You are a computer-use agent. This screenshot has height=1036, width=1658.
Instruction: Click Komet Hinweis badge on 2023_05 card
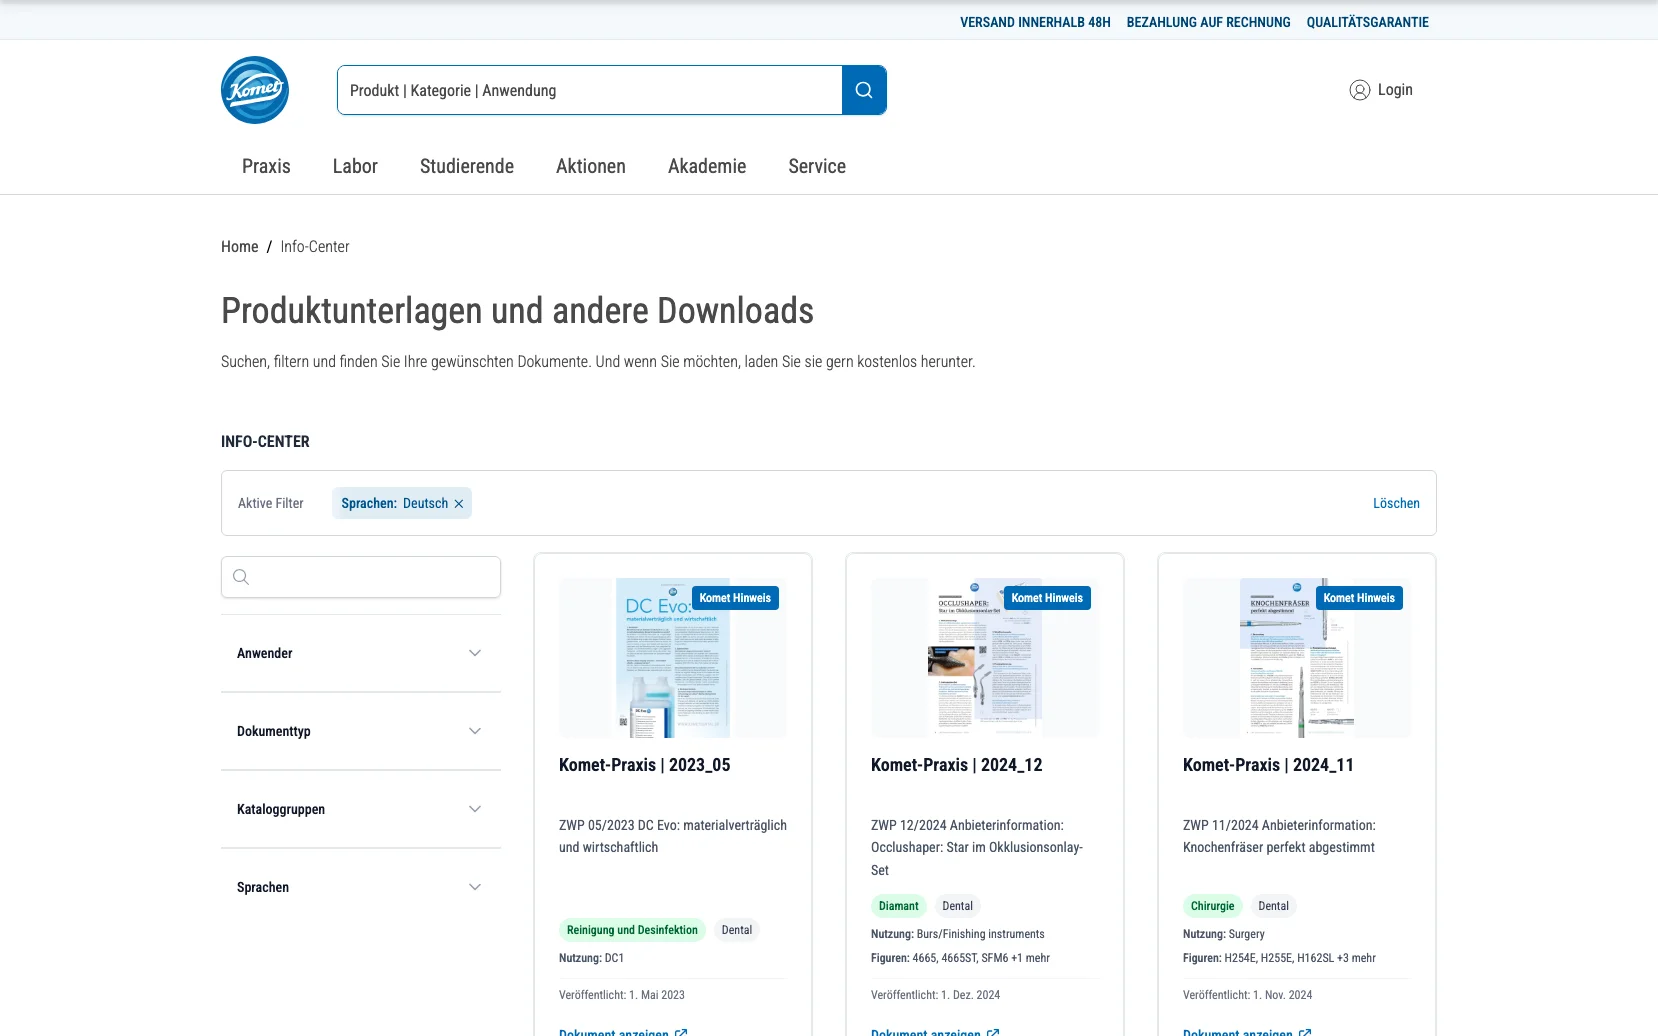(735, 598)
